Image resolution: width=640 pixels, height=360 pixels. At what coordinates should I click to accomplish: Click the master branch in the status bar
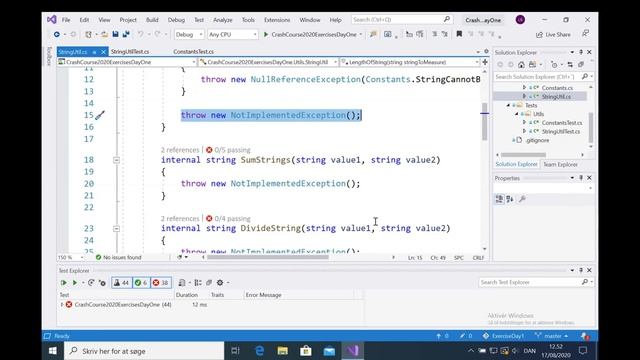tap(551, 336)
